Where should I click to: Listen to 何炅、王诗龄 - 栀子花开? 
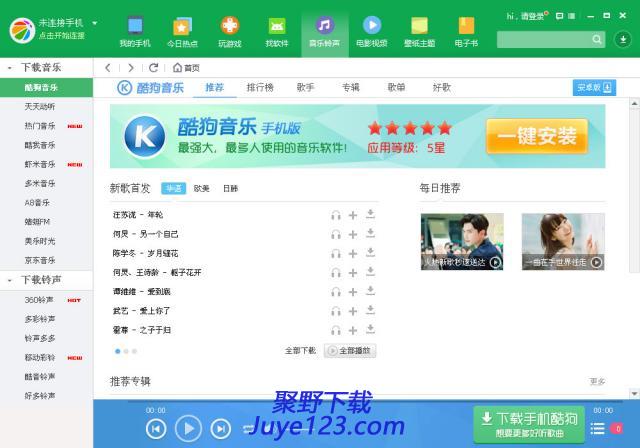336,273
